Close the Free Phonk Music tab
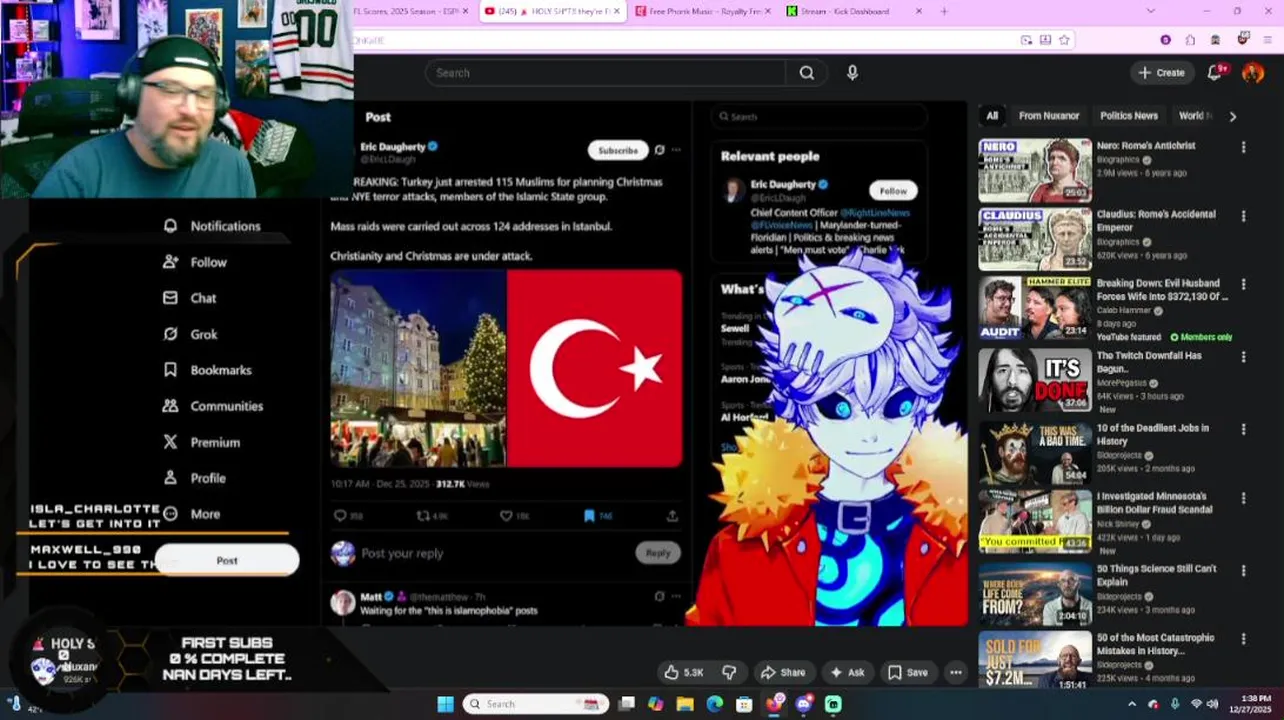1284x720 pixels. [766, 11]
